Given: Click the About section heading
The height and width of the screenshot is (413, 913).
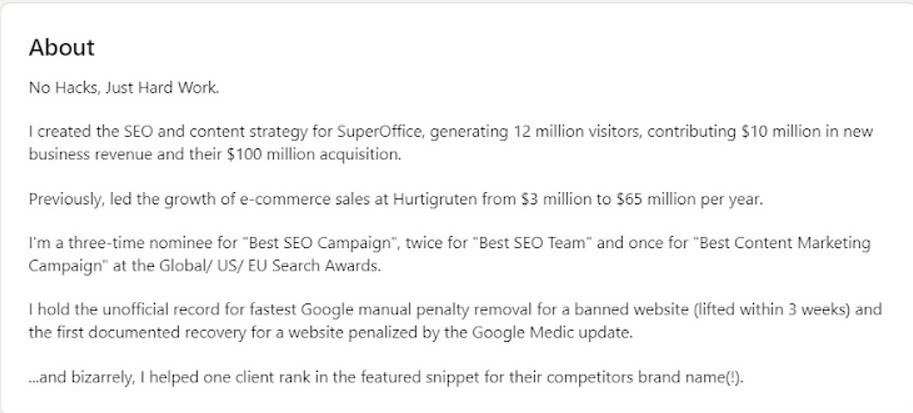Looking at the screenshot, I should click(x=62, y=48).
